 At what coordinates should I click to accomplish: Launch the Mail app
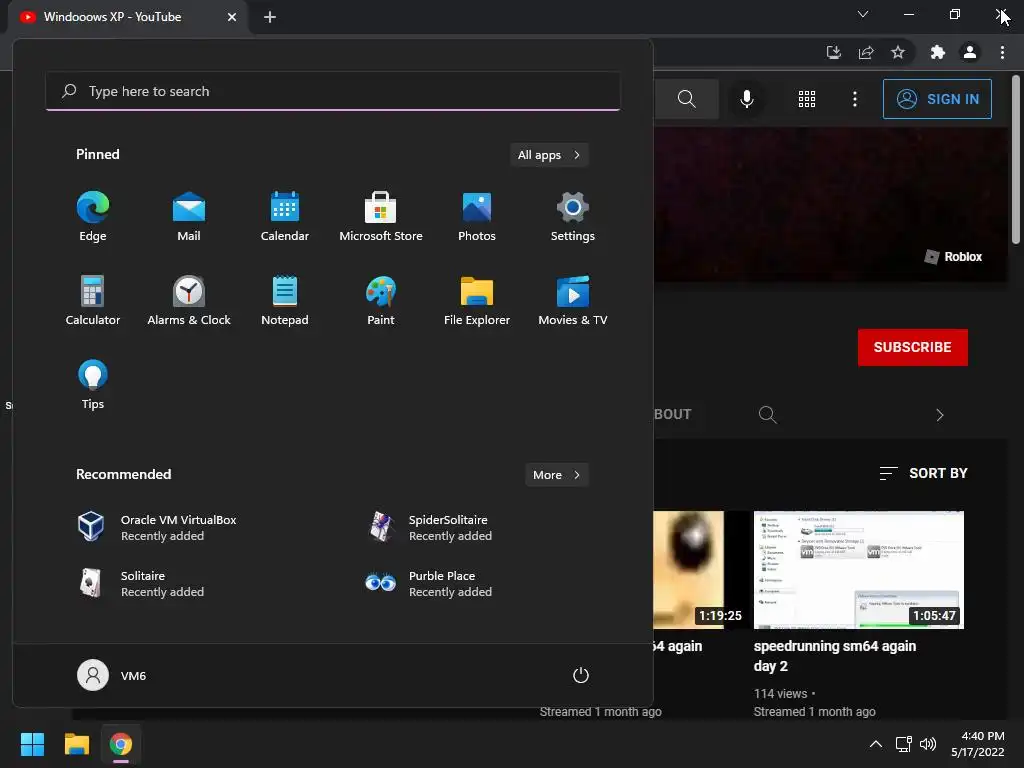pos(189,216)
